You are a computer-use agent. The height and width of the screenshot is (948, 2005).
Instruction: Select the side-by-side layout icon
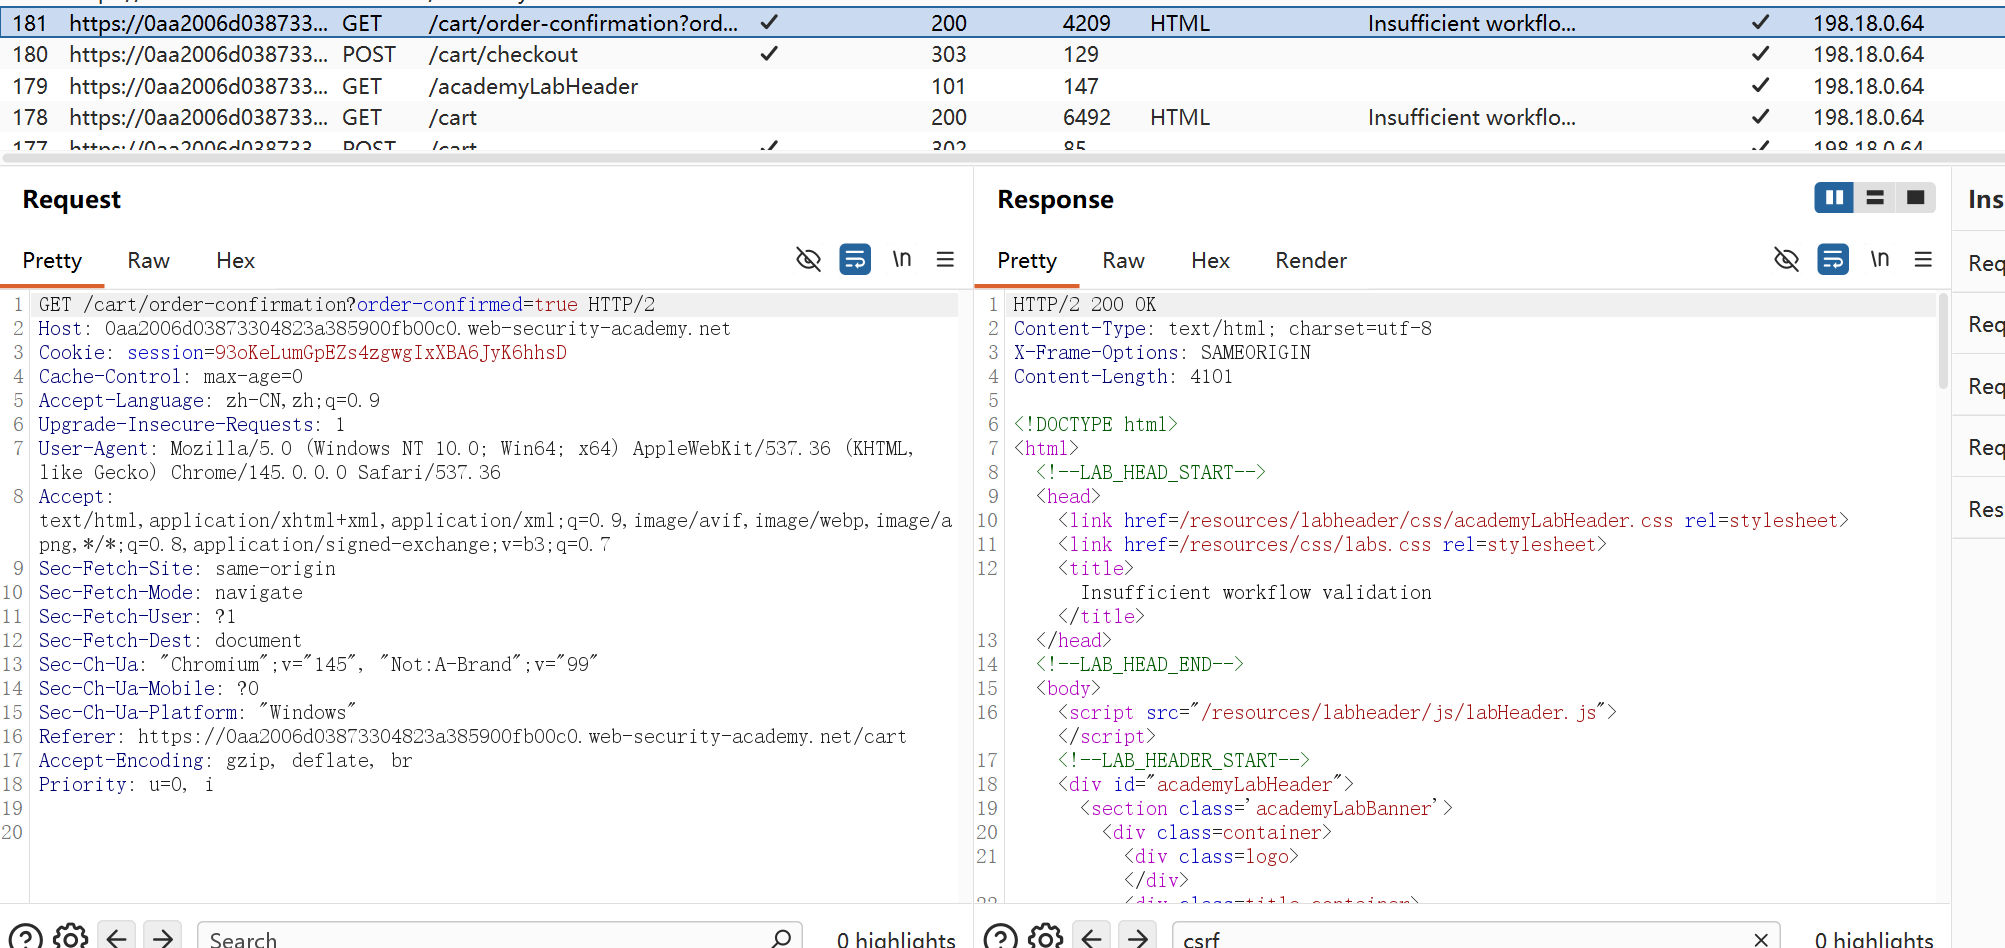(1834, 198)
